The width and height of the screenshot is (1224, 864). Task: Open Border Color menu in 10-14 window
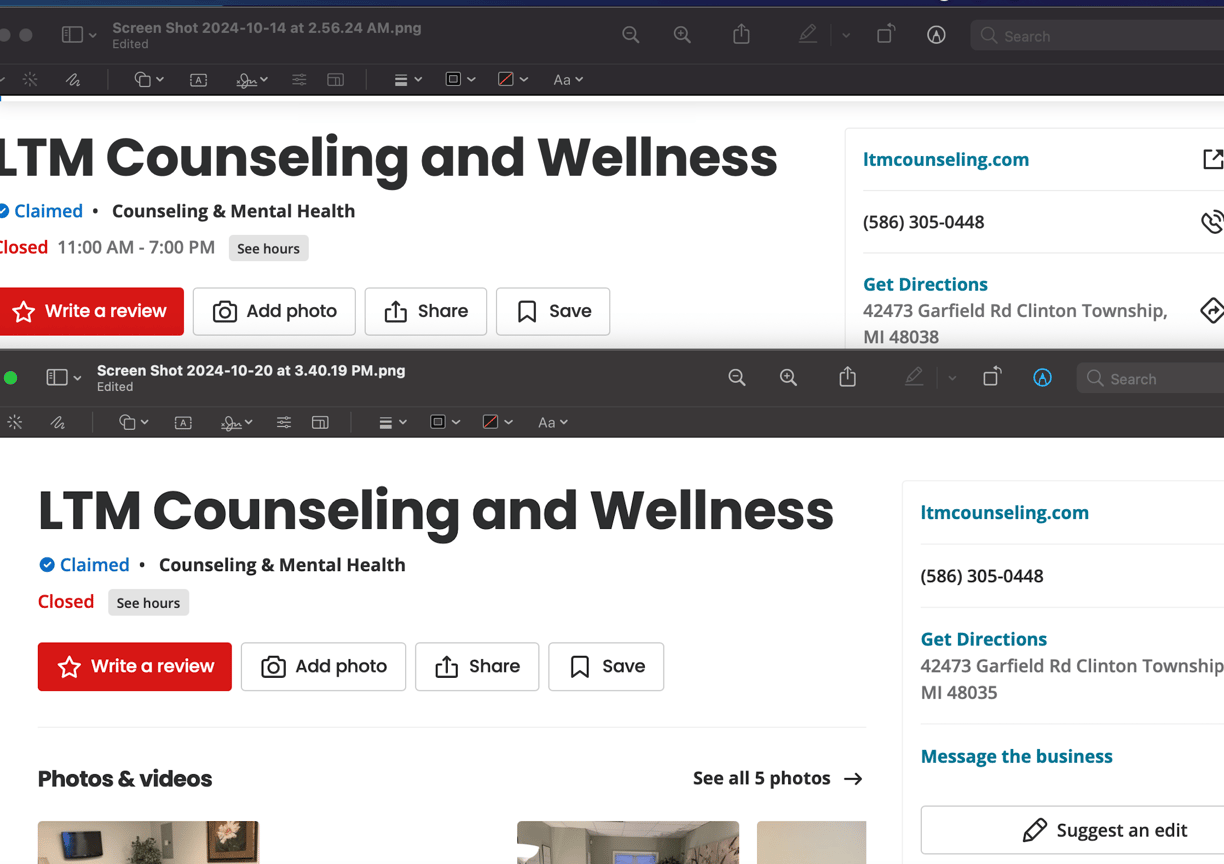pyautogui.click(x=460, y=80)
